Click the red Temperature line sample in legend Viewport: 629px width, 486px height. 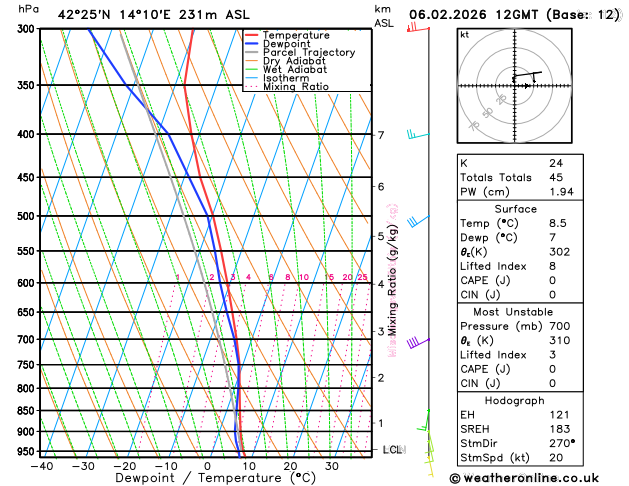252,35
